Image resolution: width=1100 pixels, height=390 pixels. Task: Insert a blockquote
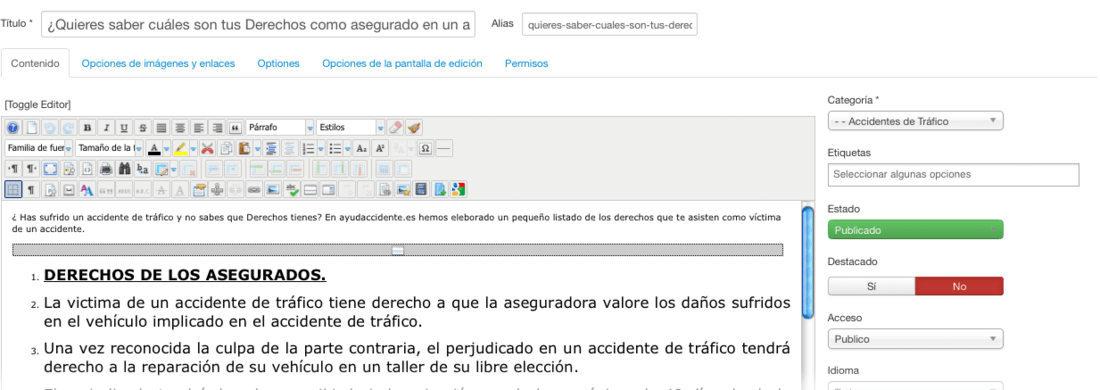tap(234, 128)
